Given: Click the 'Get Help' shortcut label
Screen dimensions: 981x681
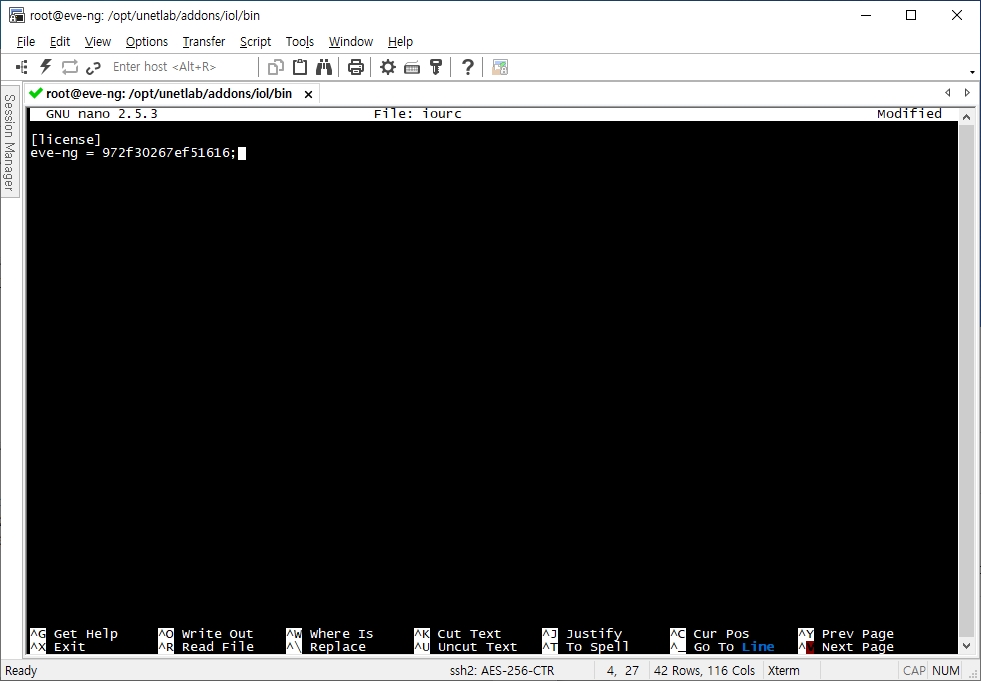Looking at the screenshot, I should point(86,634).
